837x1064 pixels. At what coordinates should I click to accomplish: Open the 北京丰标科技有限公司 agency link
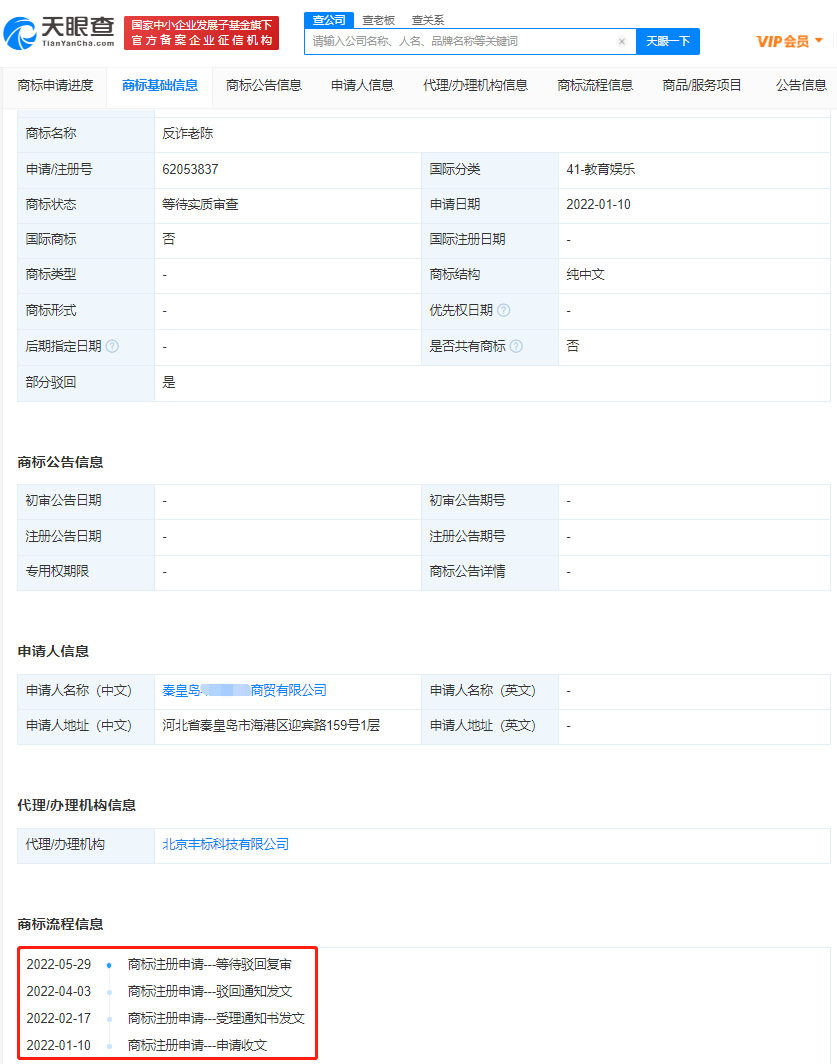pos(225,844)
